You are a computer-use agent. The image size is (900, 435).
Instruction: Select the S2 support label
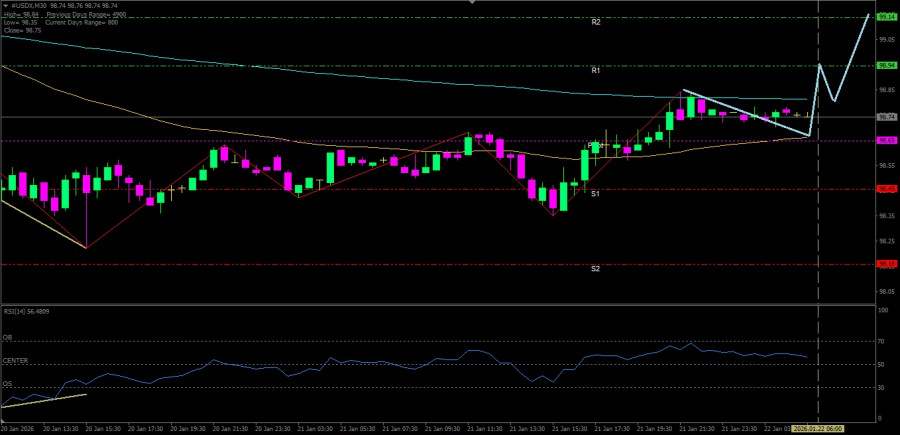coord(596,269)
